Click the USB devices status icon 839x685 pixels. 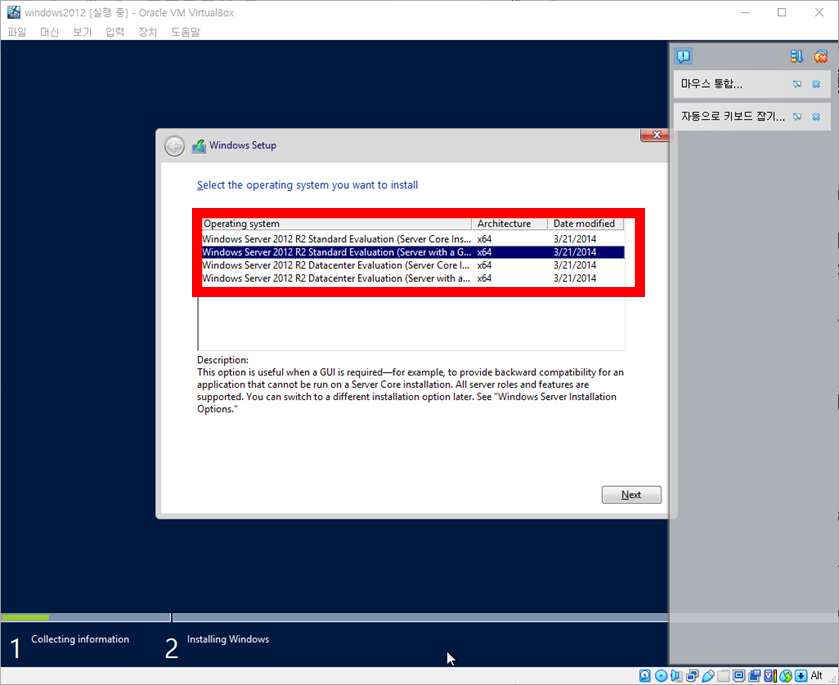tap(708, 675)
